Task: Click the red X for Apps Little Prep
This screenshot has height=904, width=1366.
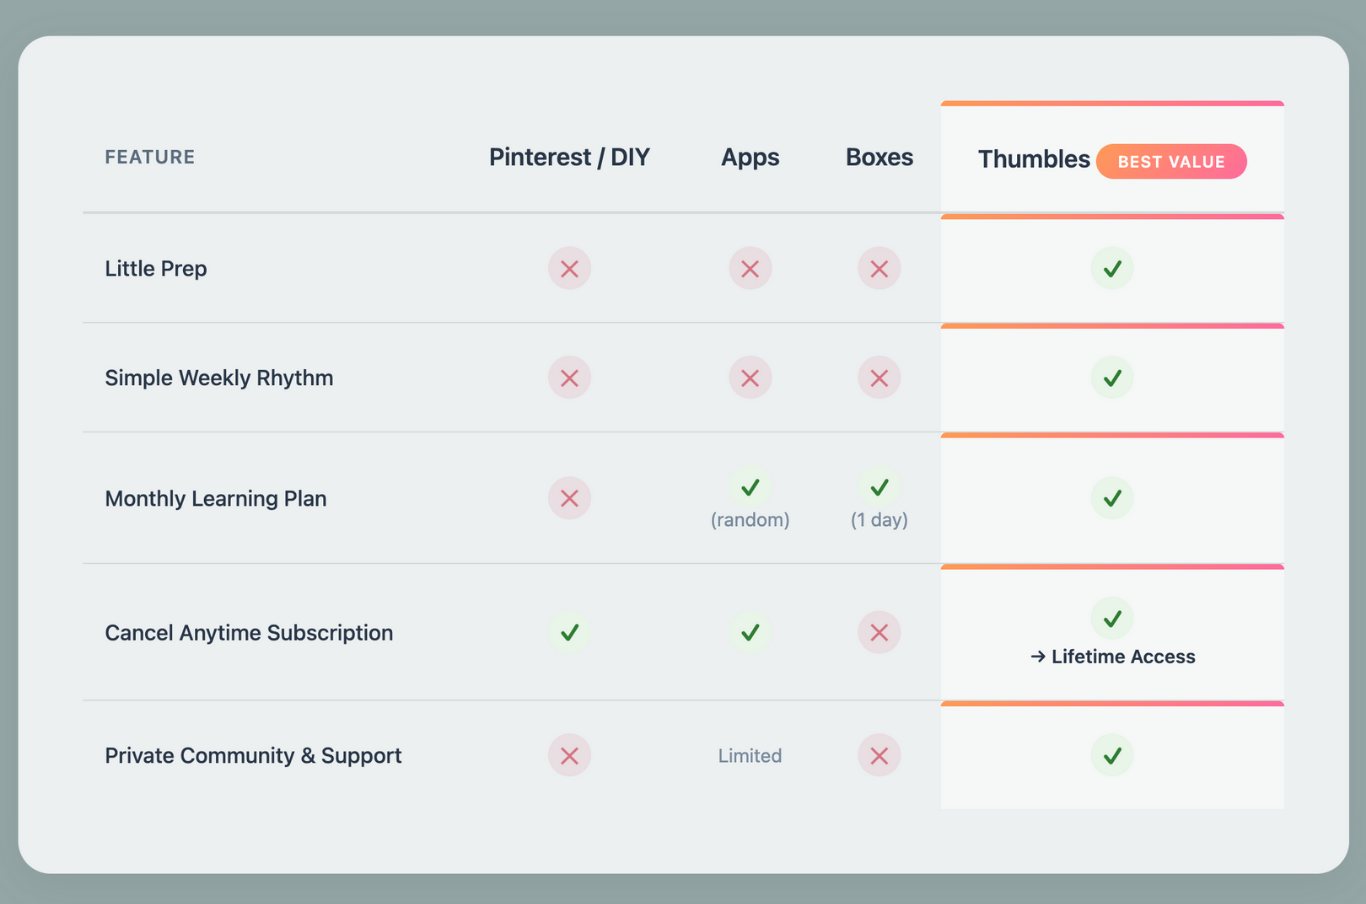Action: coord(750,269)
